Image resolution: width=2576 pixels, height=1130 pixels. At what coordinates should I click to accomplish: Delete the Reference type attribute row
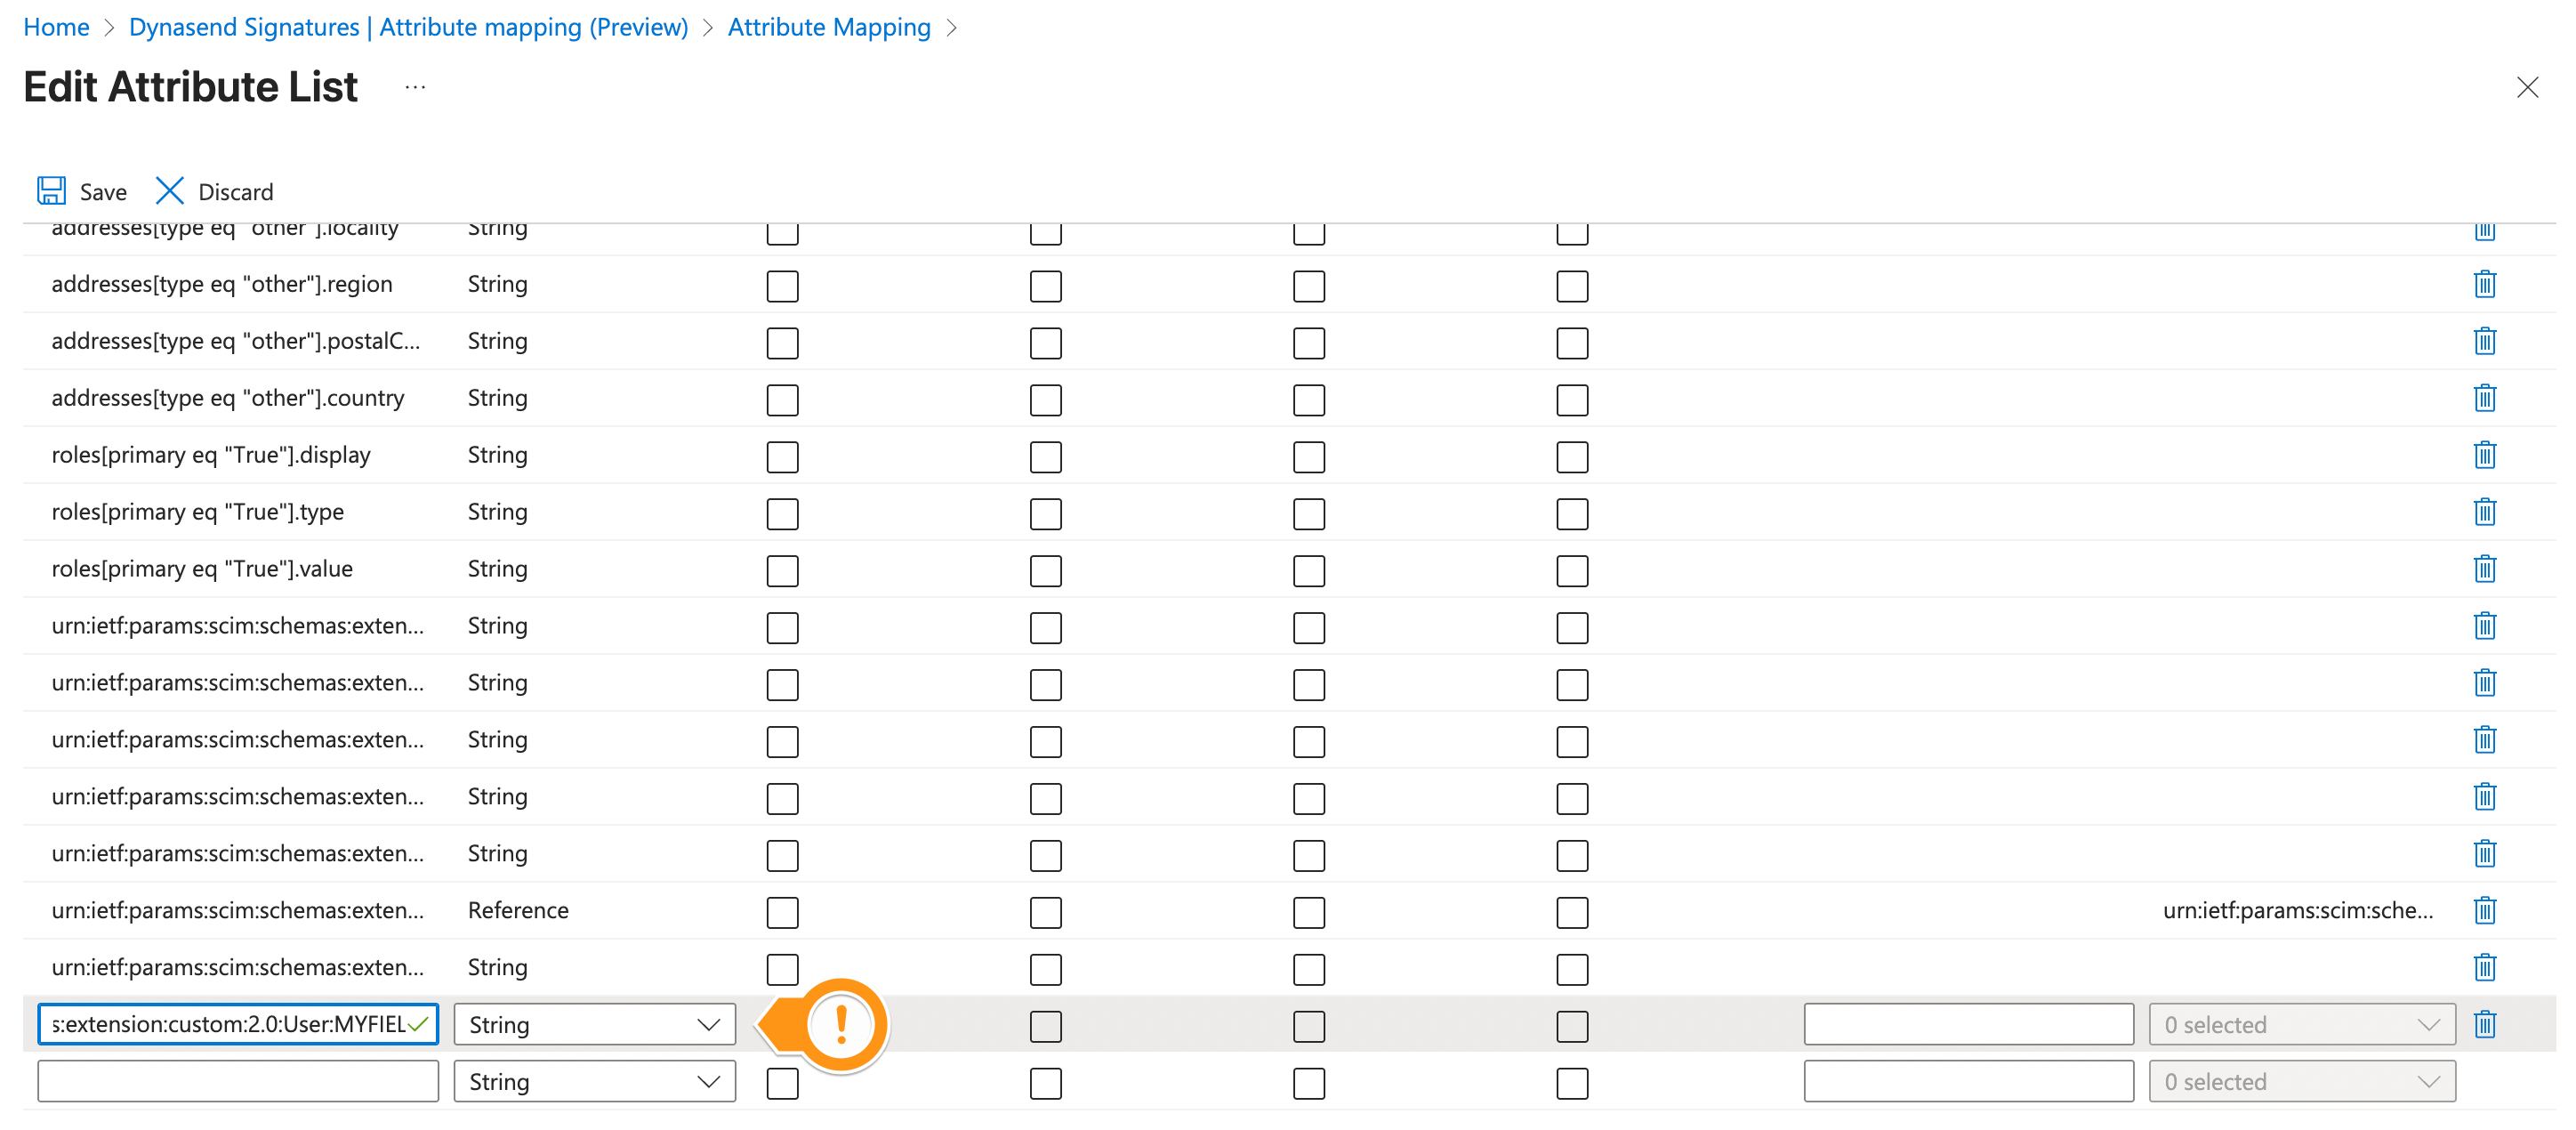(x=2487, y=911)
